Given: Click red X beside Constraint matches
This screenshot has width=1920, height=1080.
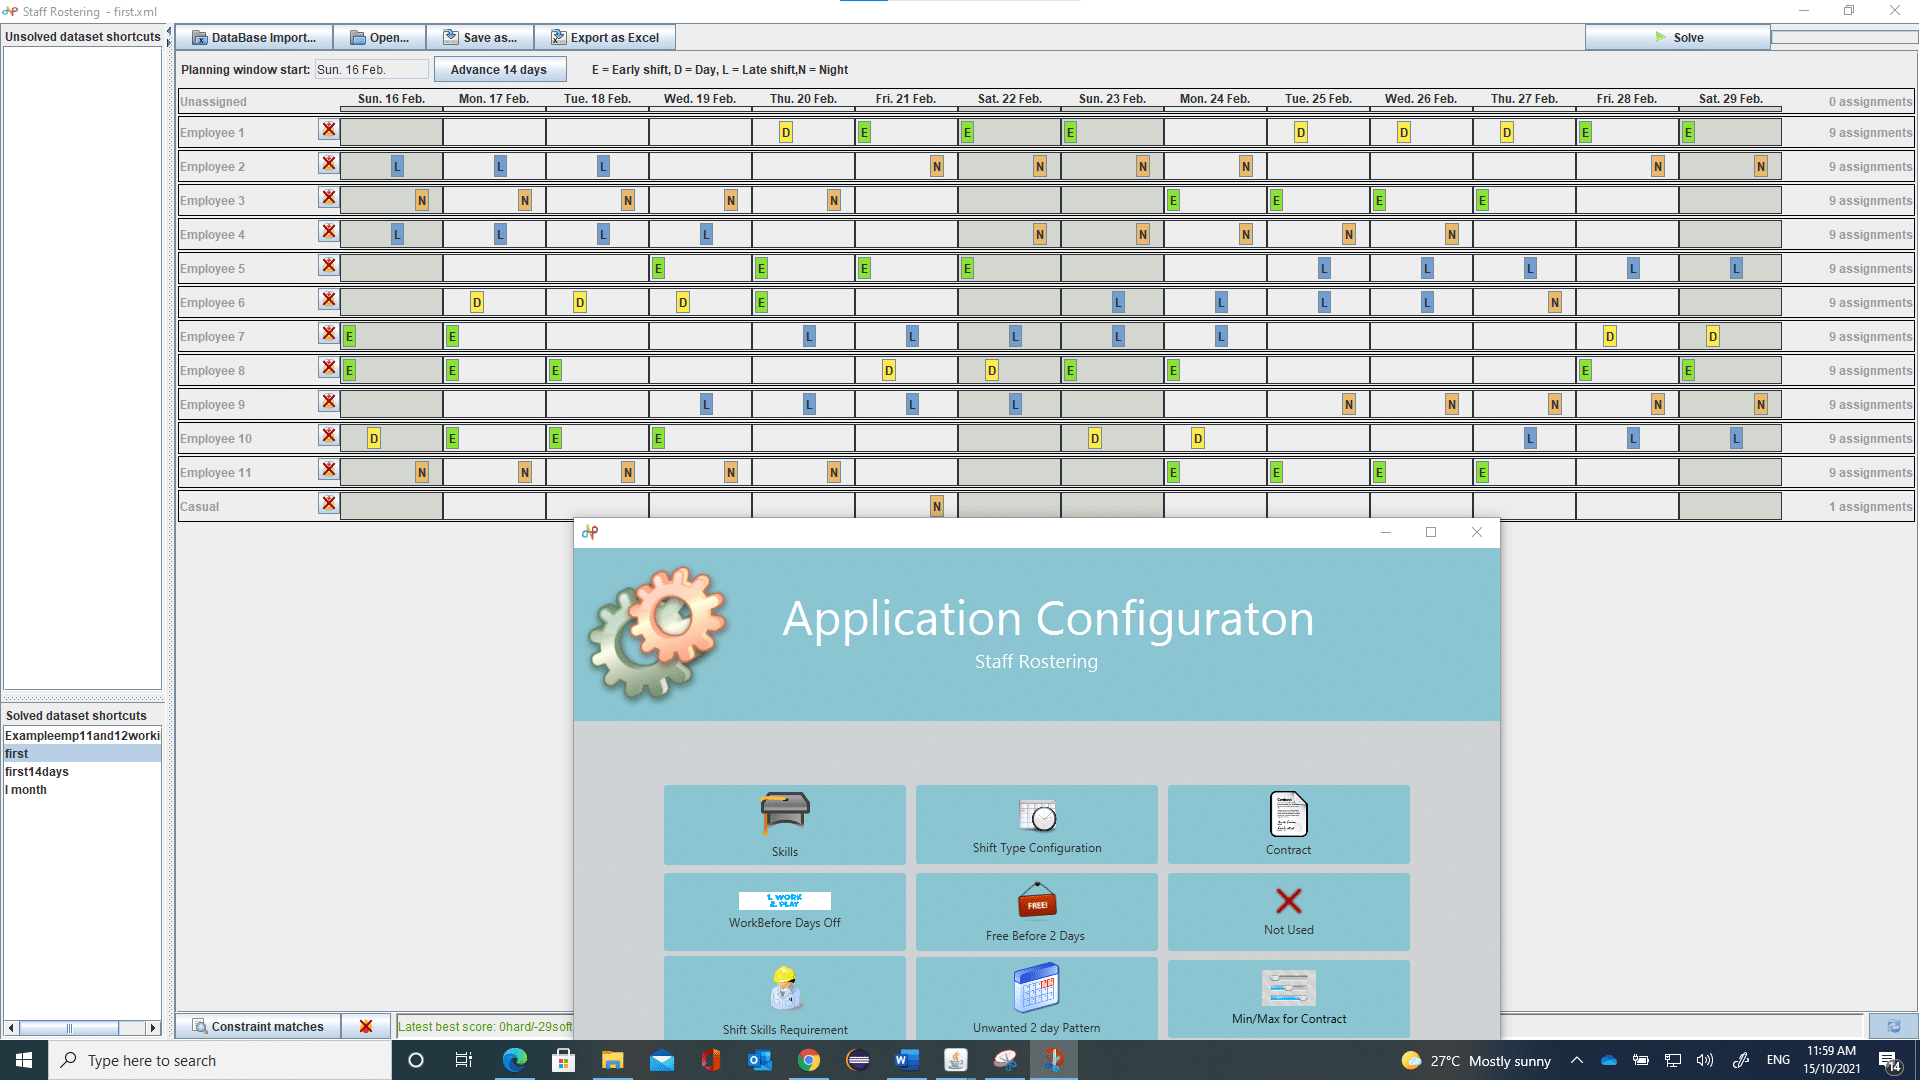Looking at the screenshot, I should 366,1026.
